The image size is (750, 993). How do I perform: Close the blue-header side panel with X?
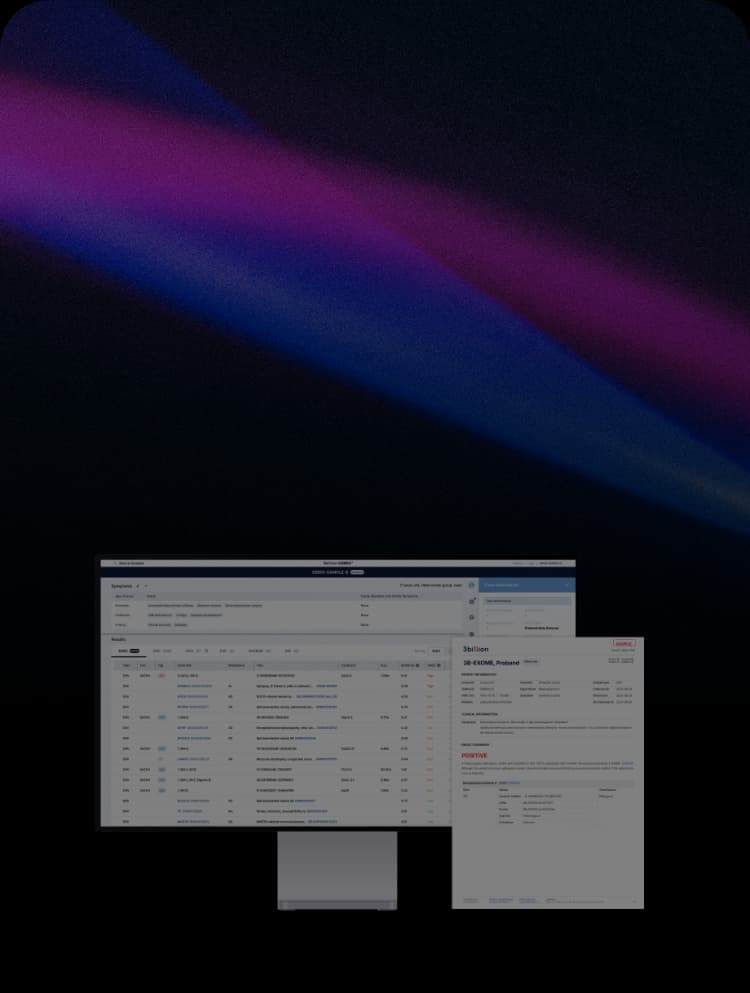coord(567,585)
